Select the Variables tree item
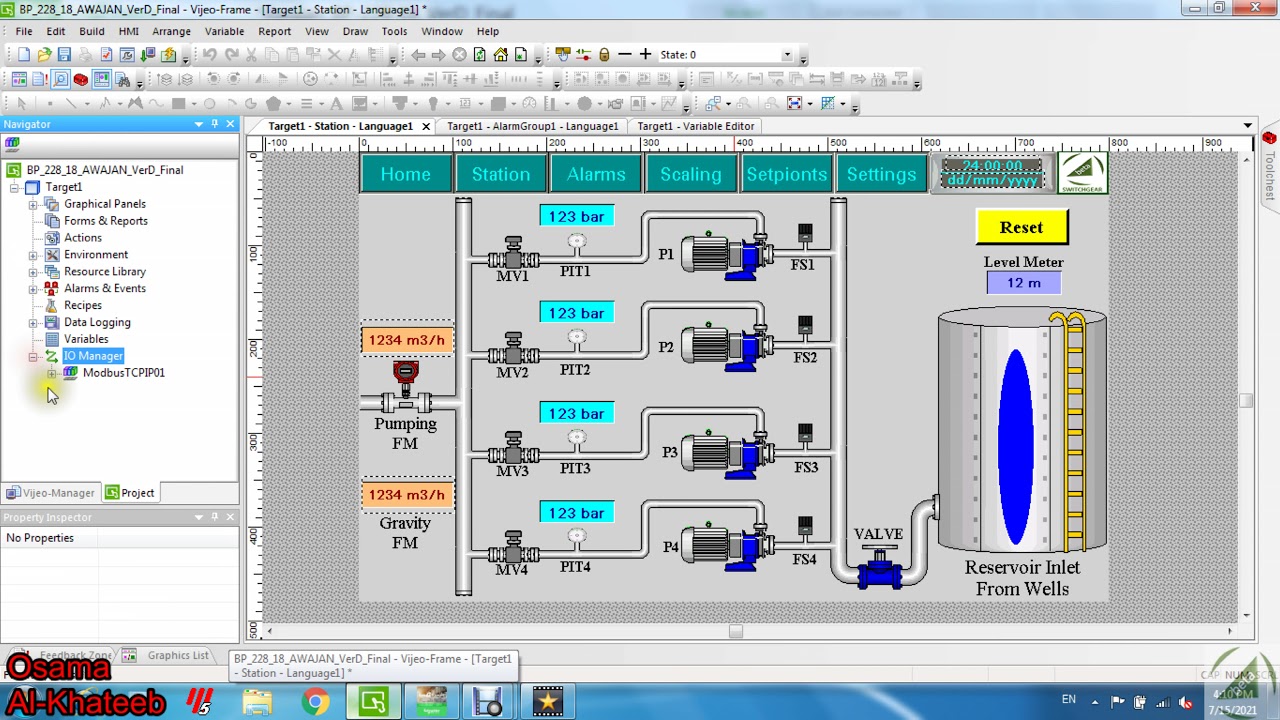The image size is (1280, 720). point(86,339)
